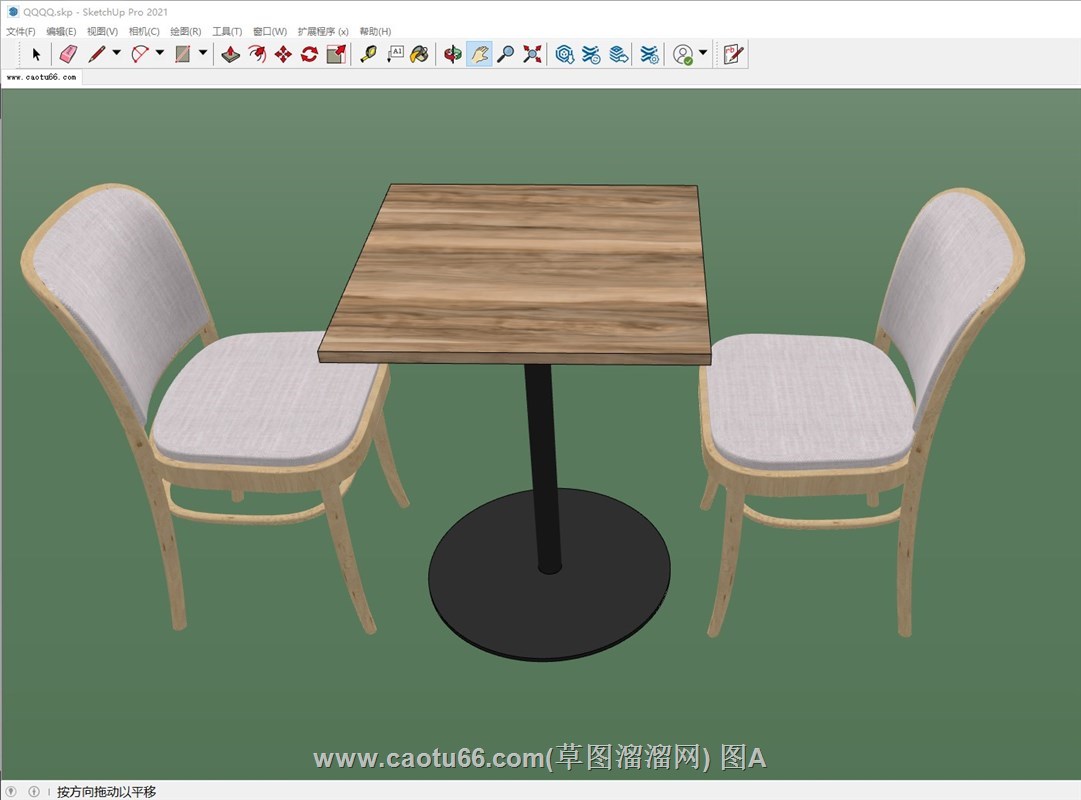Select the Rotate tool
This screenshot has width=1081, height=800.
pos(309,54)
